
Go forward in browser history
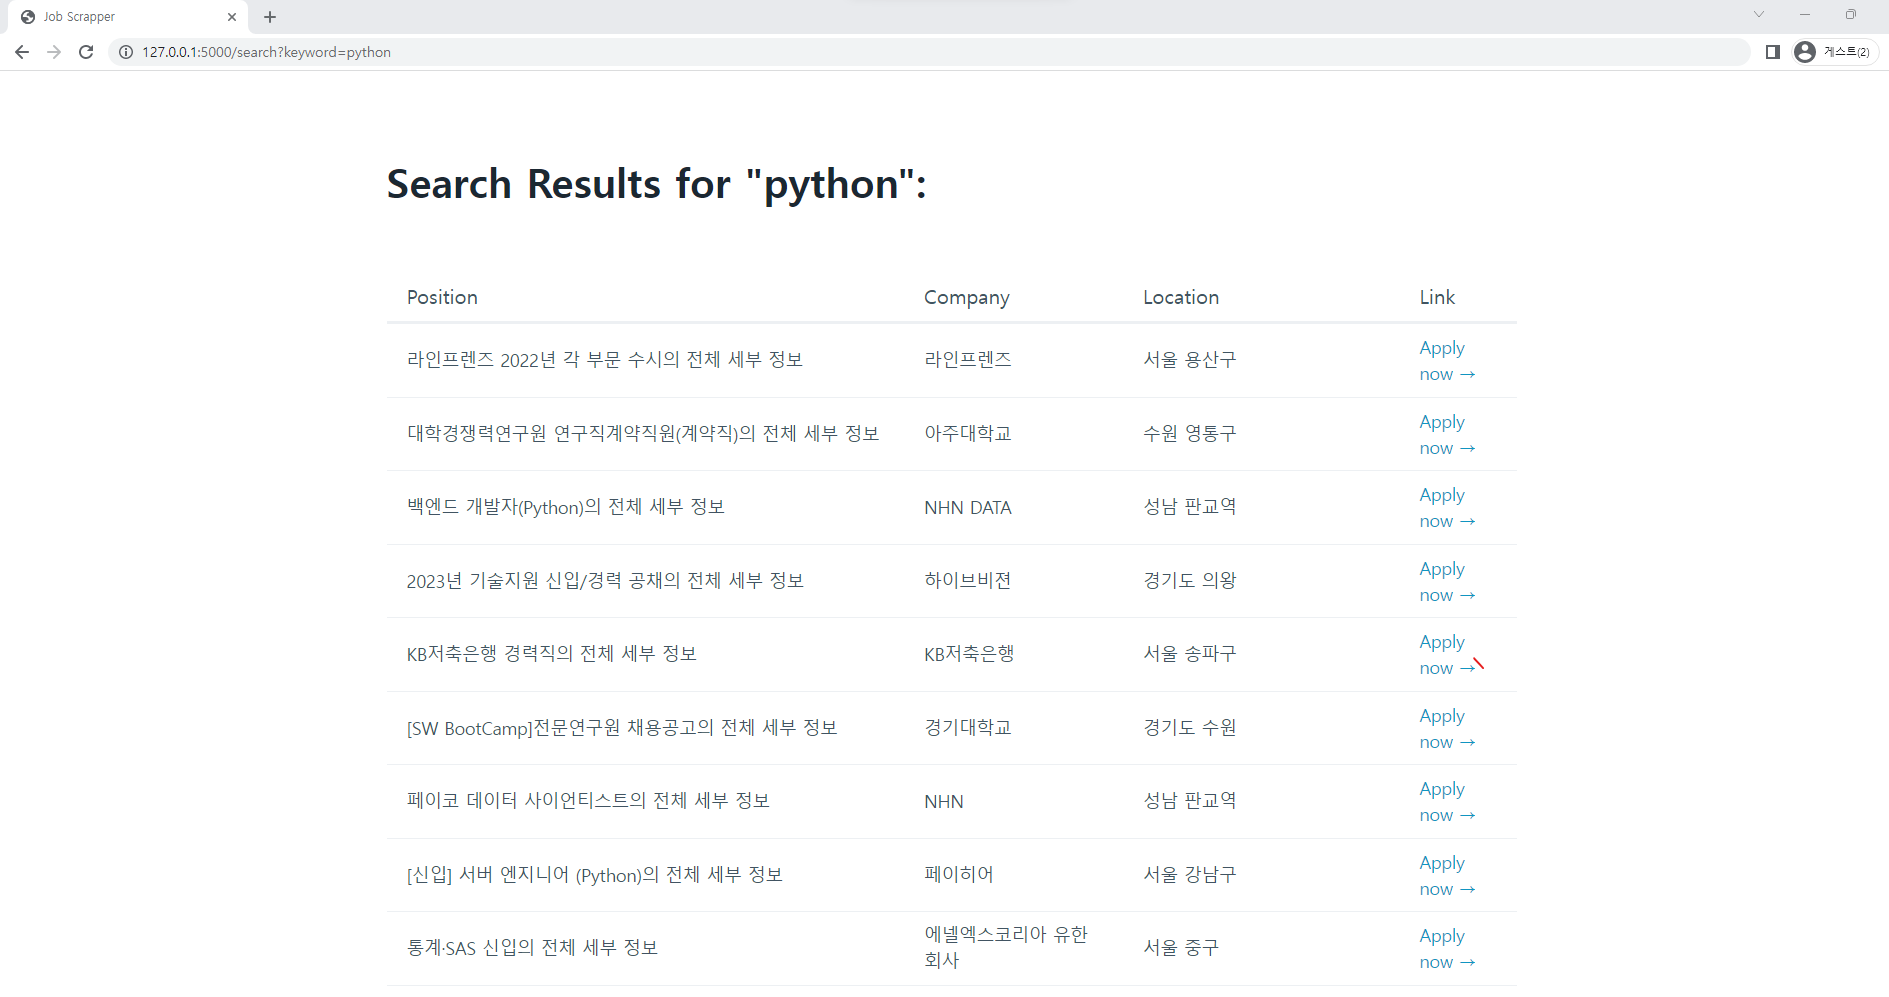[x=54, y=52]
